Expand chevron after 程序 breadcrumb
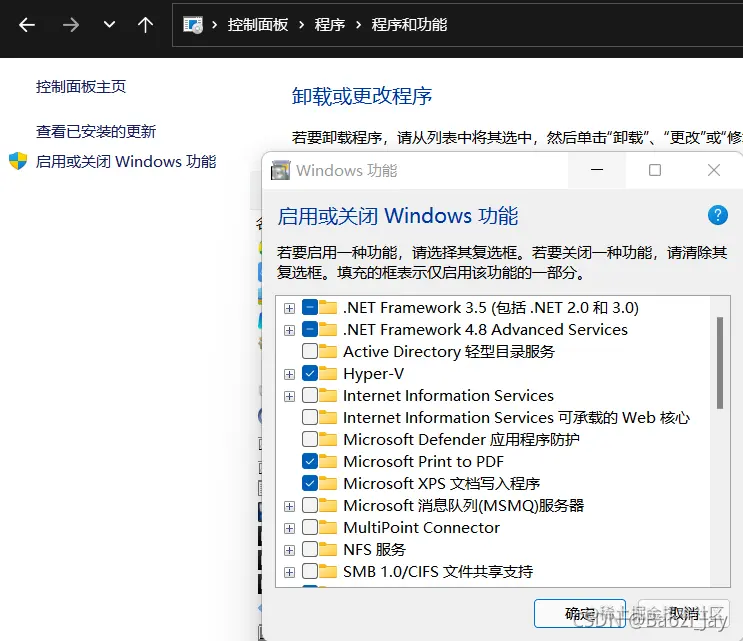The width and height of the screenshot is (743, 641). coord(358,25)
